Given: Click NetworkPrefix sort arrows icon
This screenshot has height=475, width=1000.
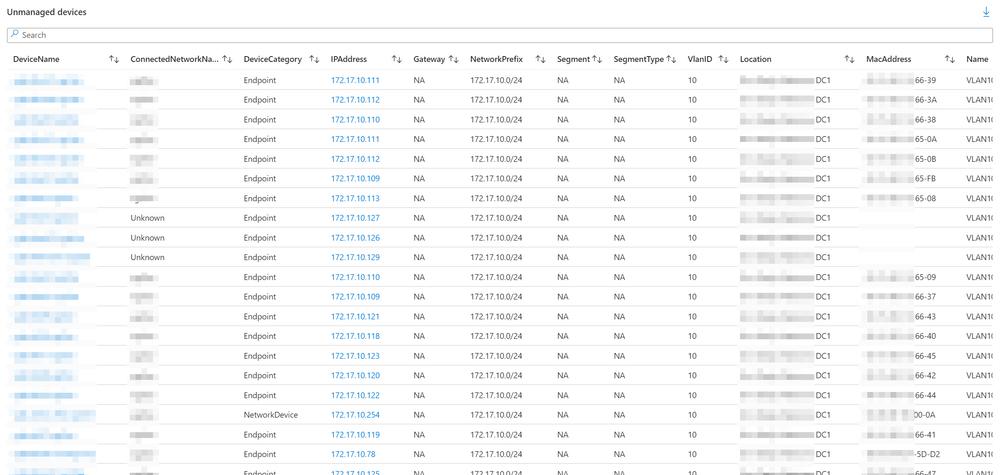Looking at the screenshot, I should click(x=540, y=59).
